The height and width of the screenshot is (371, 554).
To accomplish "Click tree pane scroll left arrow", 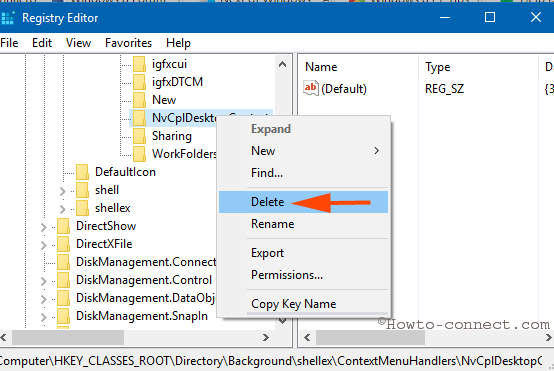I will tap(4, 337).
